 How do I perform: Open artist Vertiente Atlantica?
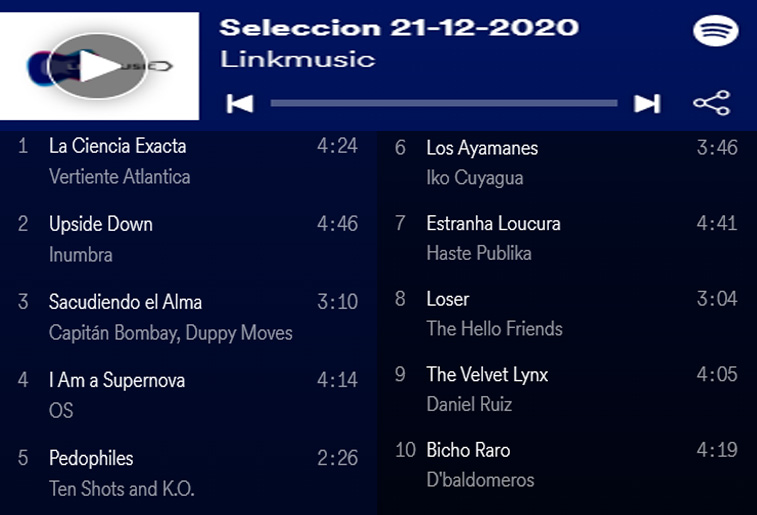point(119,177)
